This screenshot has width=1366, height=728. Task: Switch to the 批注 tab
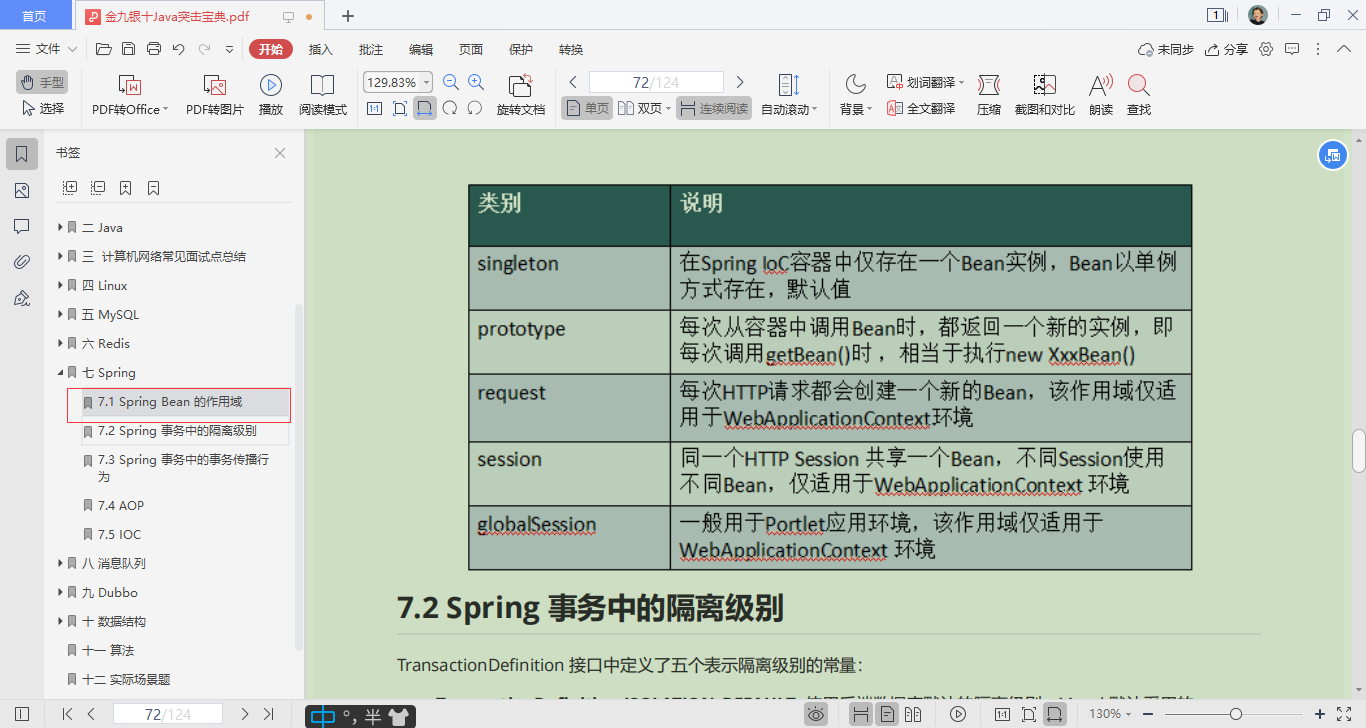[371, 49]
